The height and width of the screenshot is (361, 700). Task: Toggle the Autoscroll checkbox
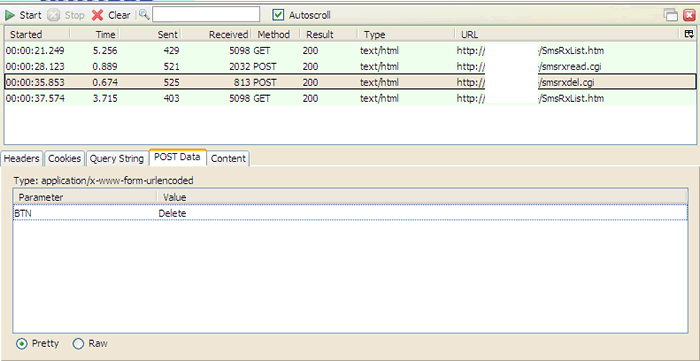tap(279, 15)
